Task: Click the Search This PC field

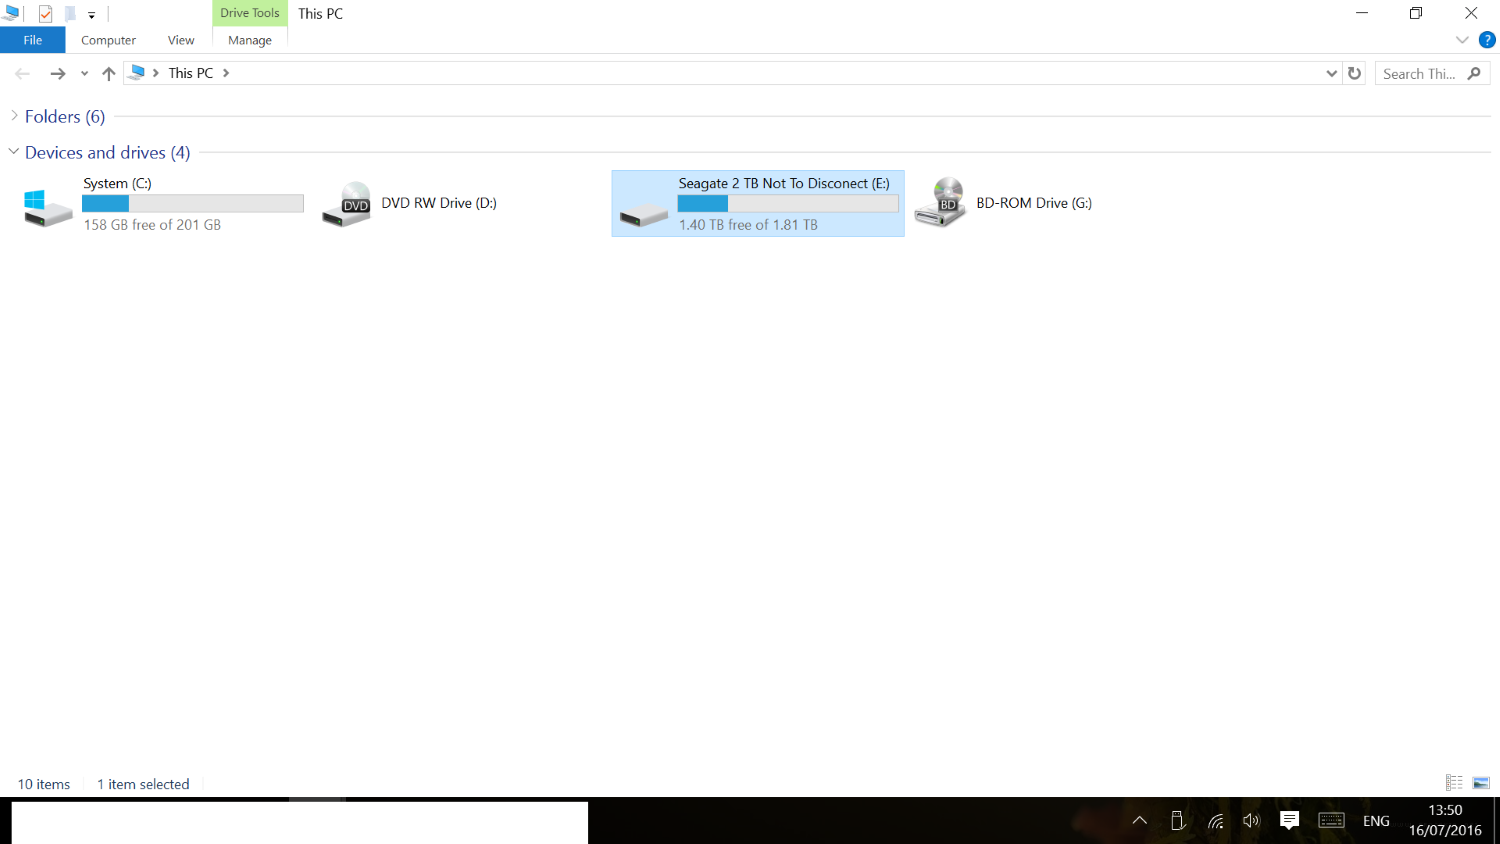Action: pyautogui.click(x=1432, y=73)
